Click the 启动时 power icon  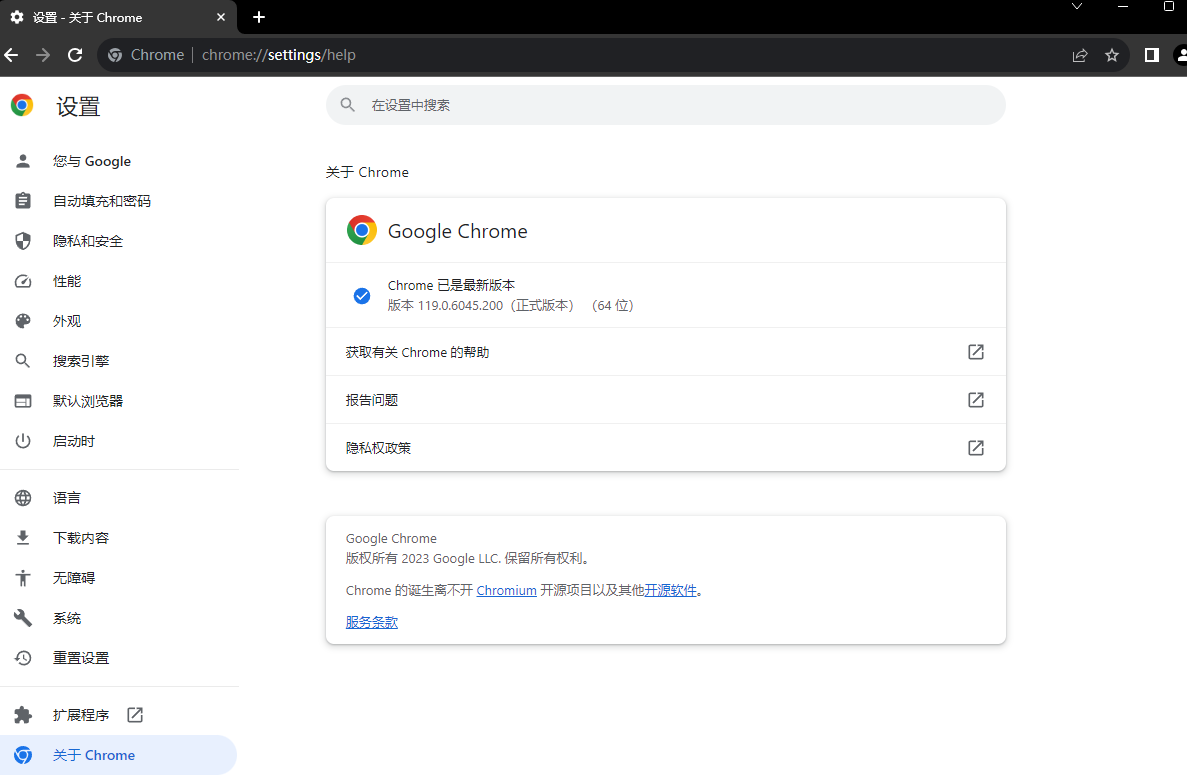click(x=23, y=441)
